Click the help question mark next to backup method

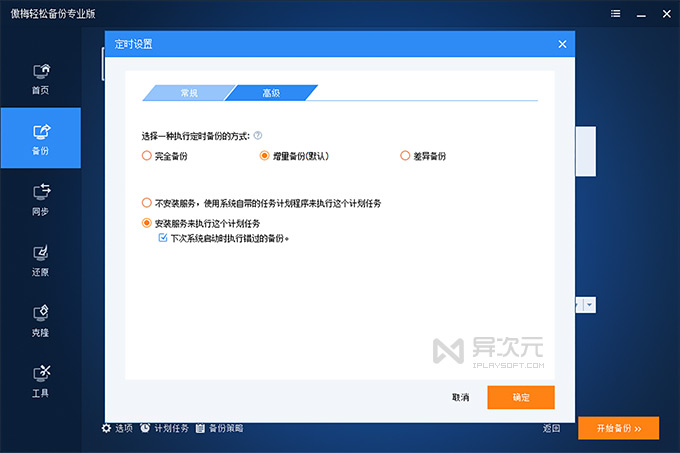coord(258,136)
